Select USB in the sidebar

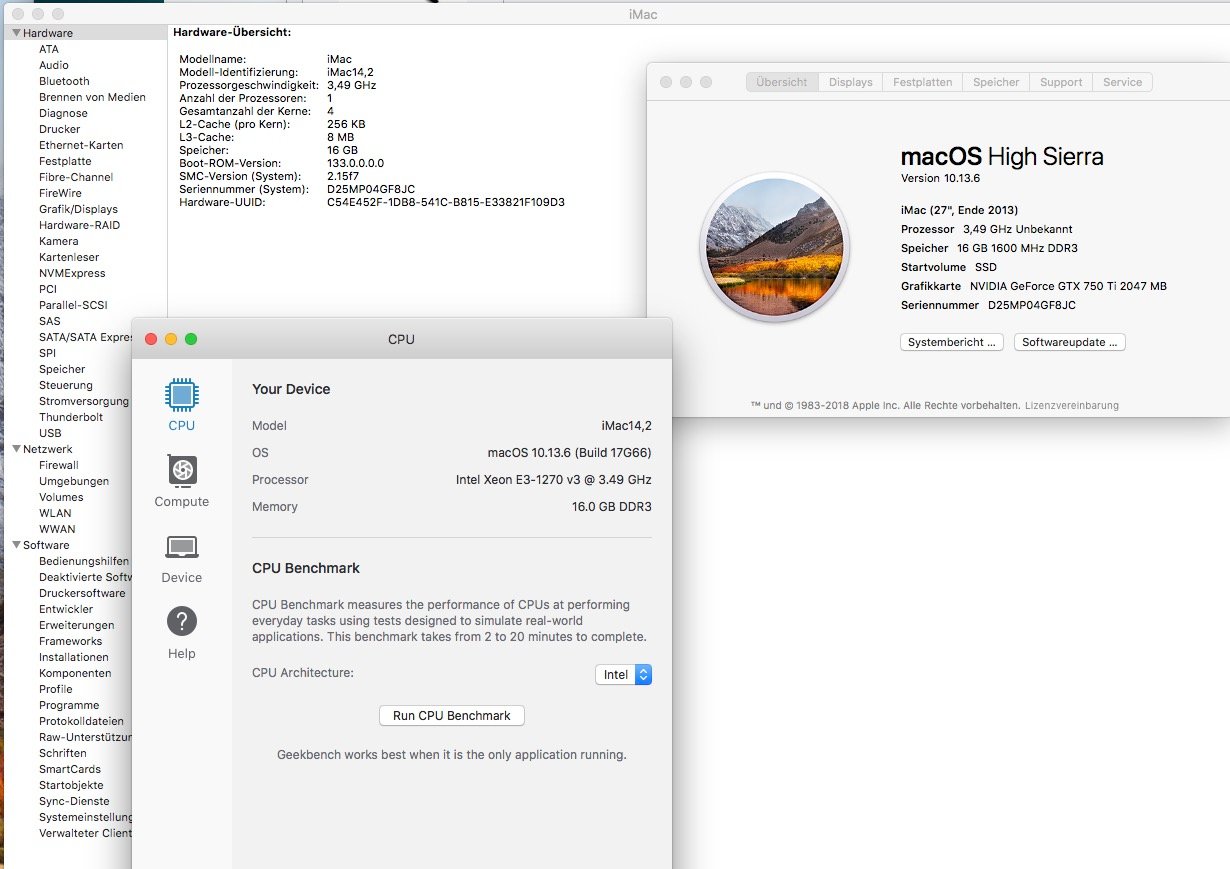pos(50,433)
